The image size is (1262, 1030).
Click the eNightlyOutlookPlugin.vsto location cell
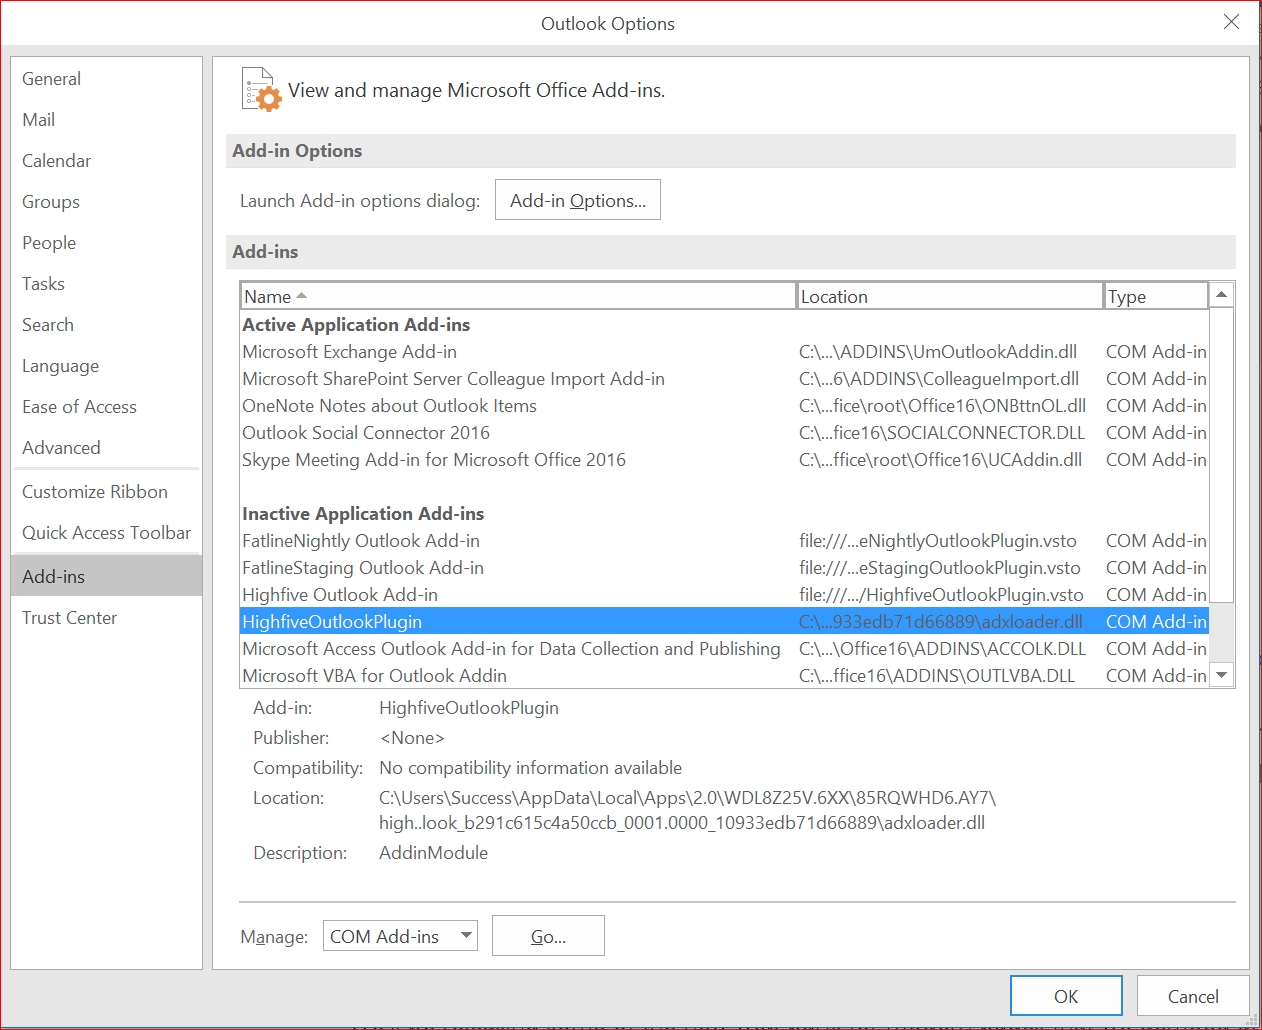coord(938,541)
